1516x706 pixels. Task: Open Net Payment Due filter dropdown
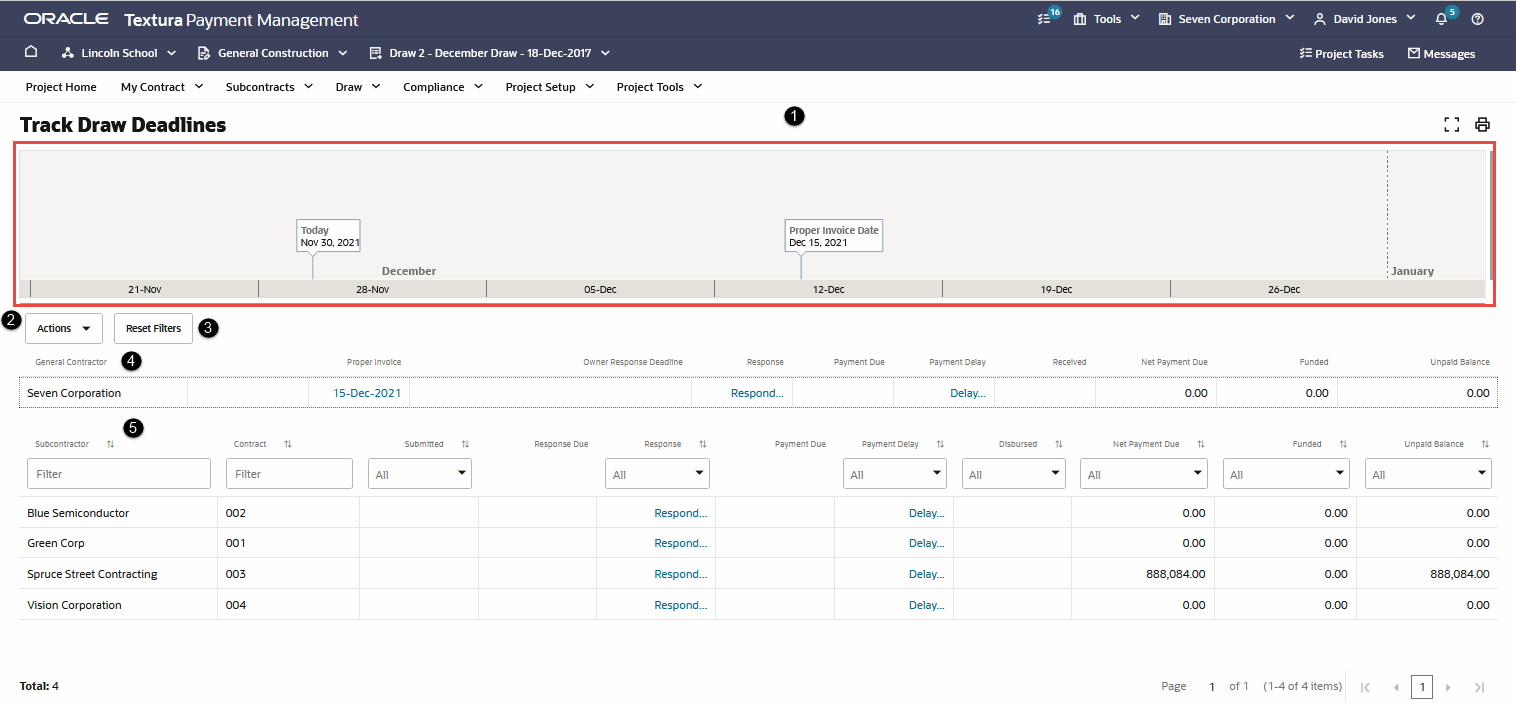pos(1144,474)
